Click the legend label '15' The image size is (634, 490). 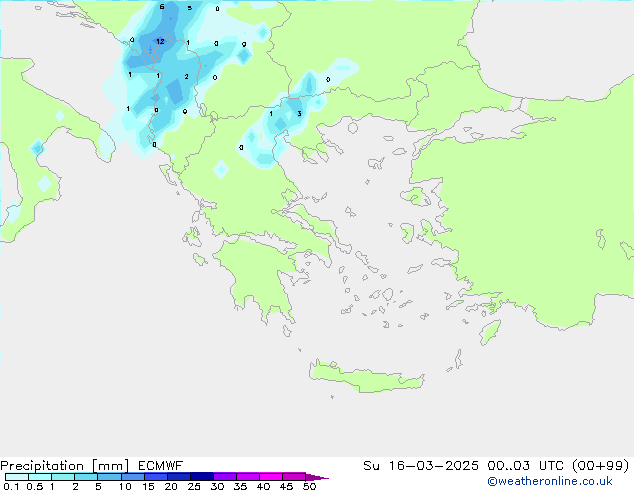tap(148, 486)
